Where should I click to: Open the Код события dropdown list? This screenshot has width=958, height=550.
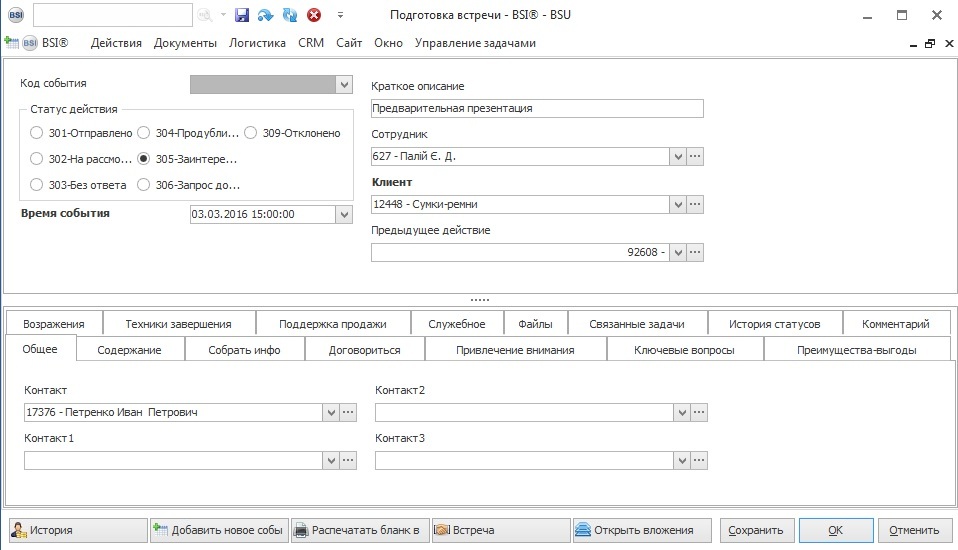(x=344, y=85)
